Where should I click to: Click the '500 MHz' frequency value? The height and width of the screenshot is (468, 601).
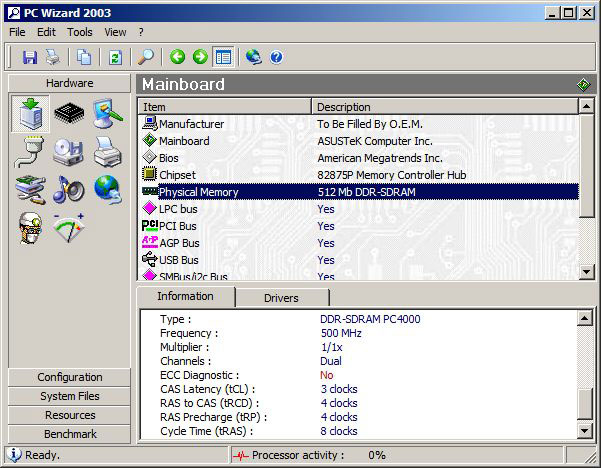point(341,333)
